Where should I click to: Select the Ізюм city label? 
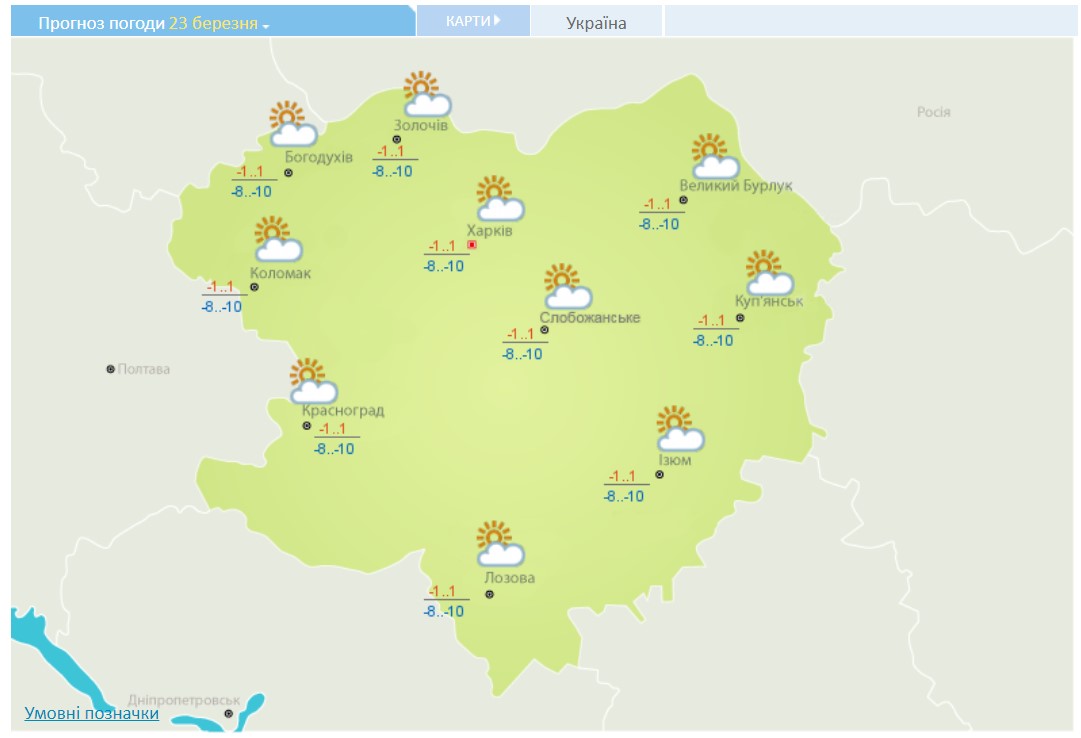click(x=675, y=460)
